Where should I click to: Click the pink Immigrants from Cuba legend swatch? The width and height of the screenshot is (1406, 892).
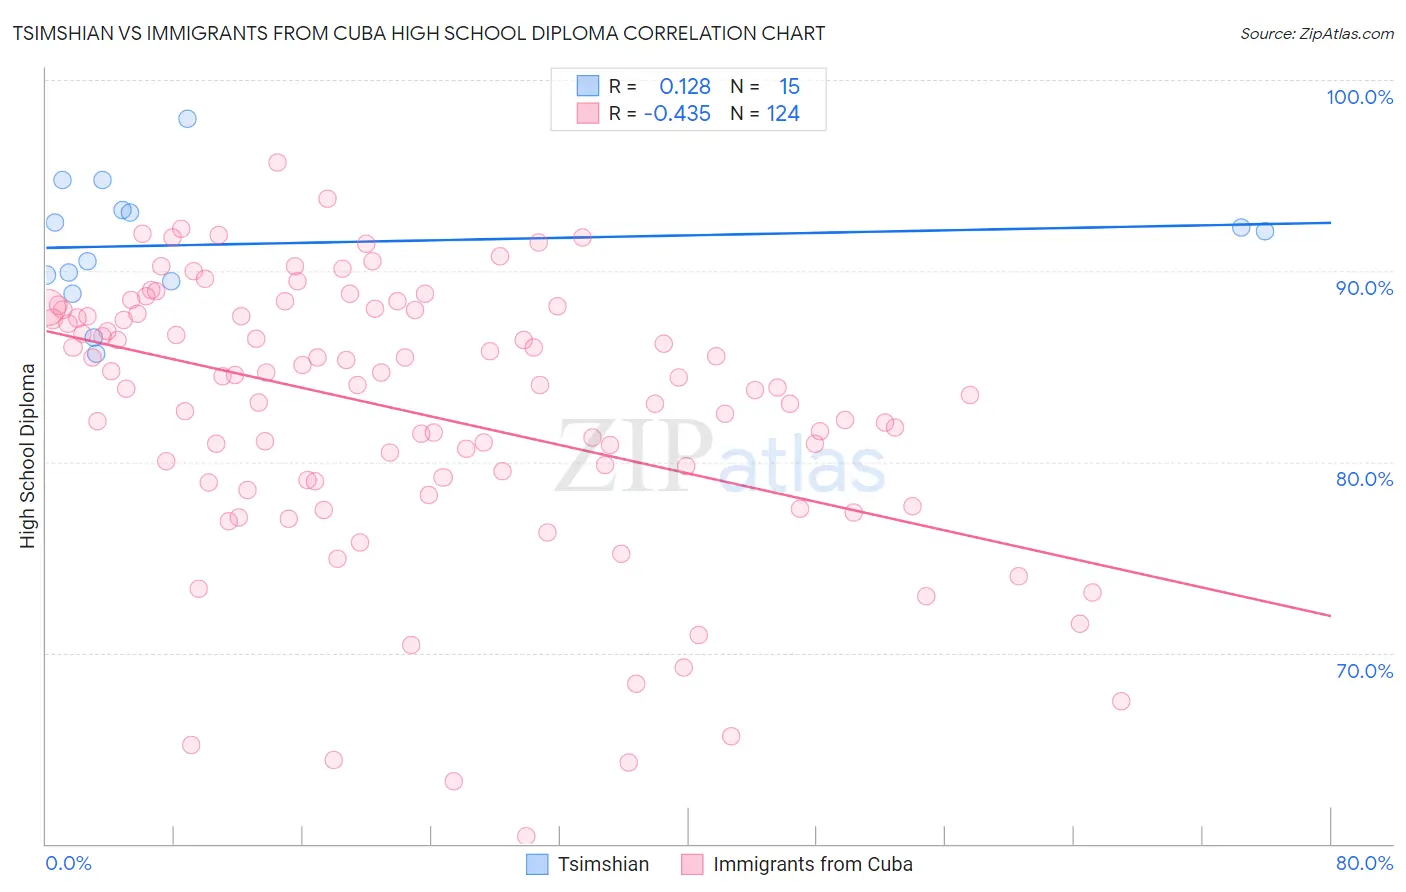[x=692, y=864]
